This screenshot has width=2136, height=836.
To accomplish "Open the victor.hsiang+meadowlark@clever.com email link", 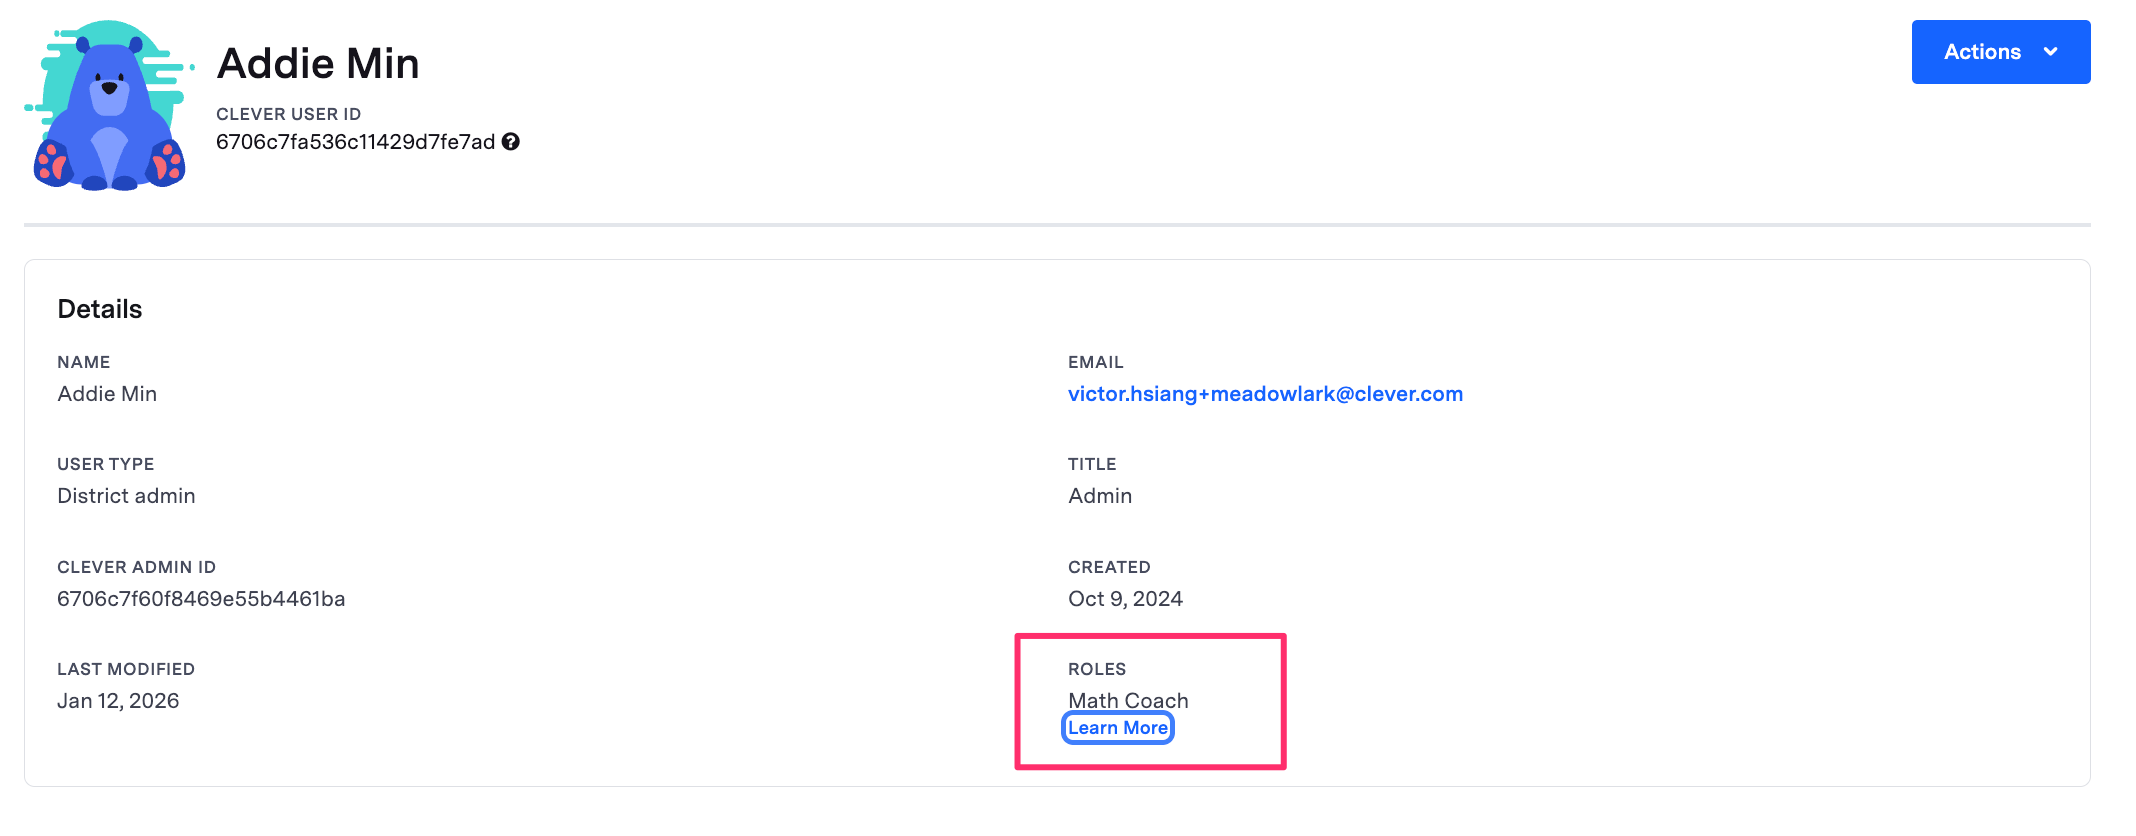I will pyautogui.click(x=1265, y=394).
